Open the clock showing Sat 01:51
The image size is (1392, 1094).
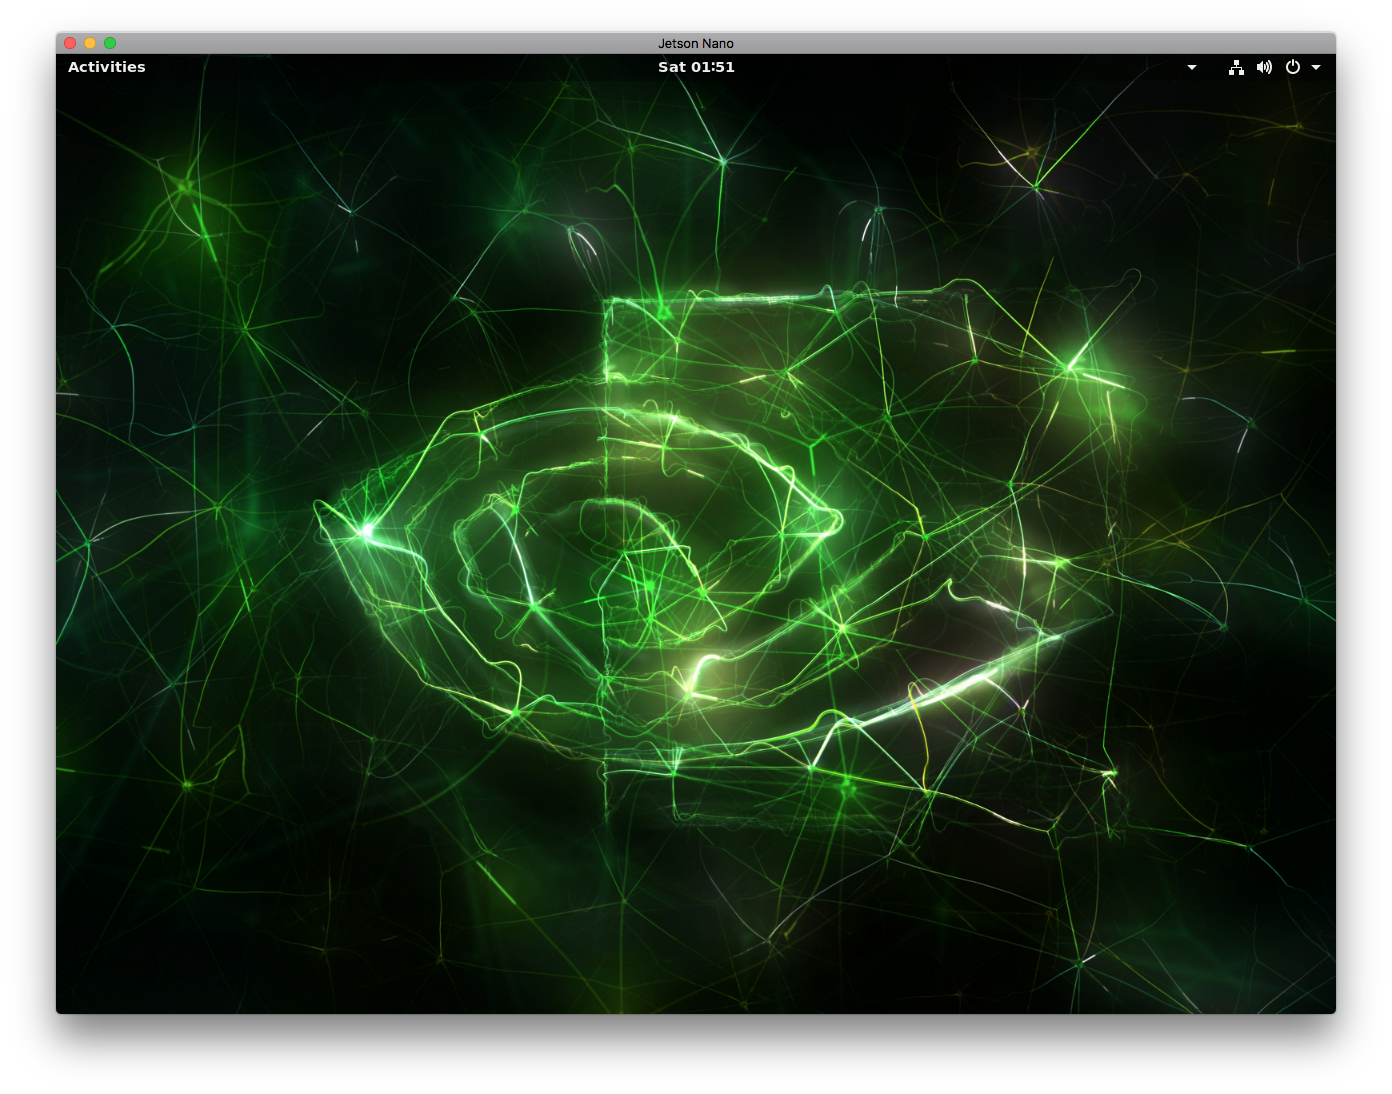pos(696,67)
